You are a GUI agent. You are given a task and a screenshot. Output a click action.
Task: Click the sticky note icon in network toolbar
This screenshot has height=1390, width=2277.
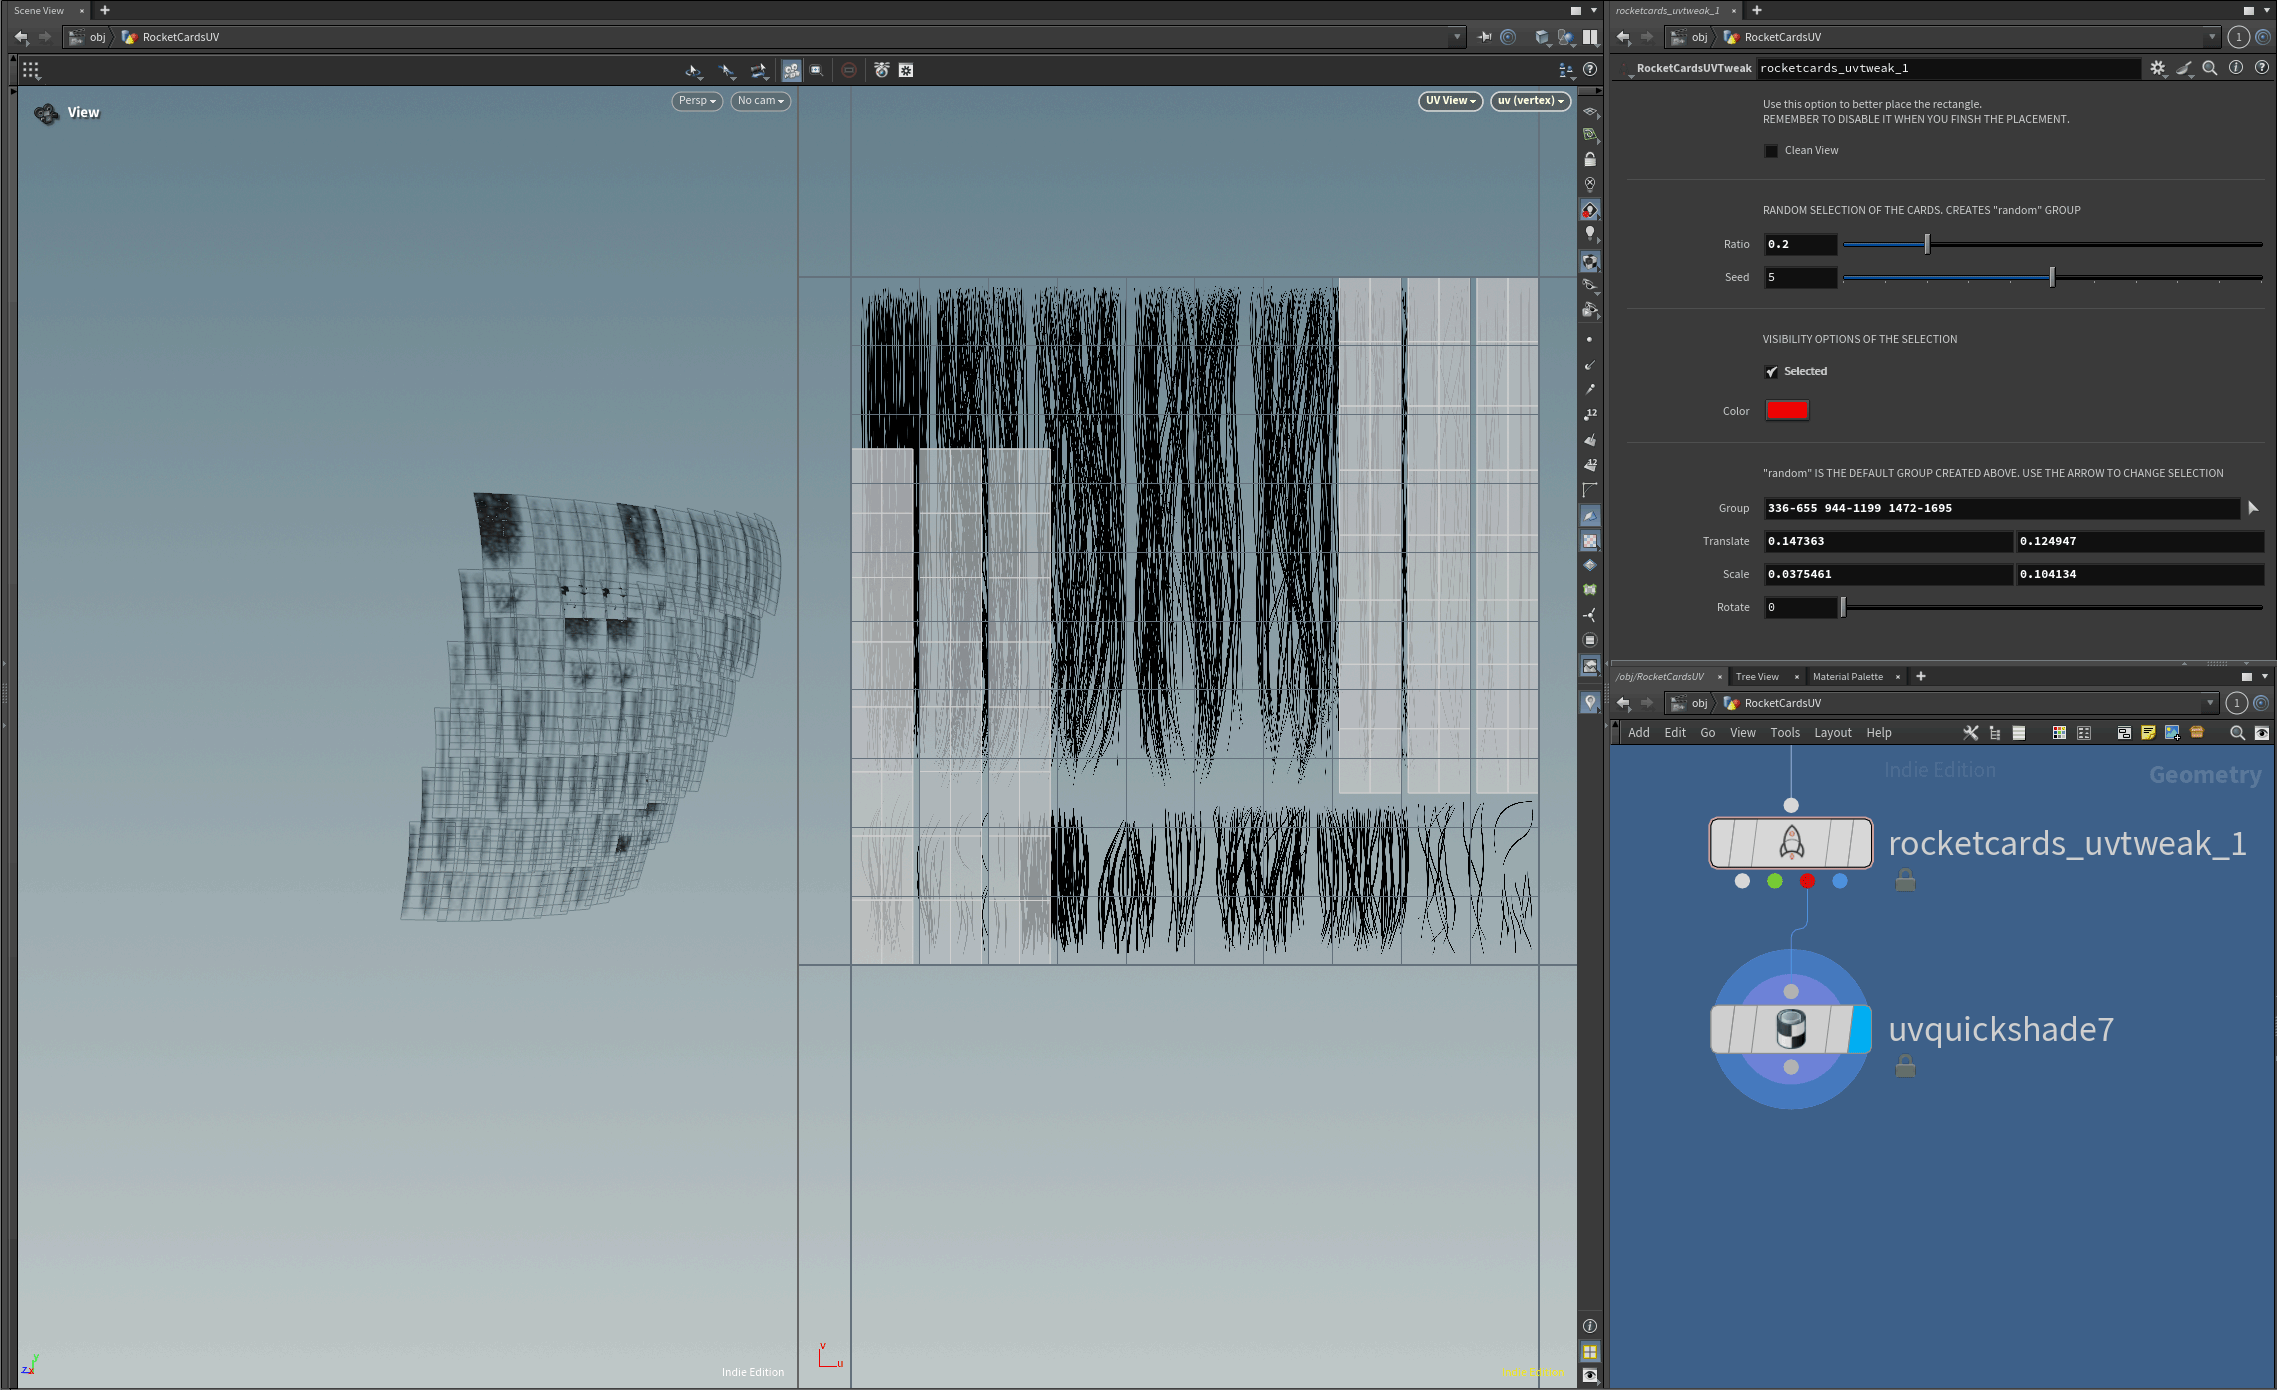tap(2148, 733)
